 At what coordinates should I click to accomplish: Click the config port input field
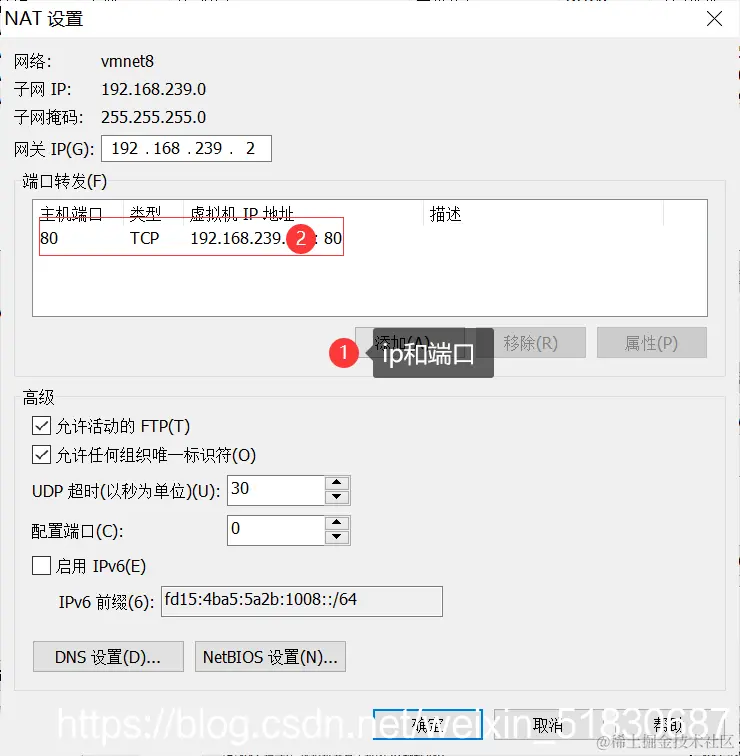point(276,530)
